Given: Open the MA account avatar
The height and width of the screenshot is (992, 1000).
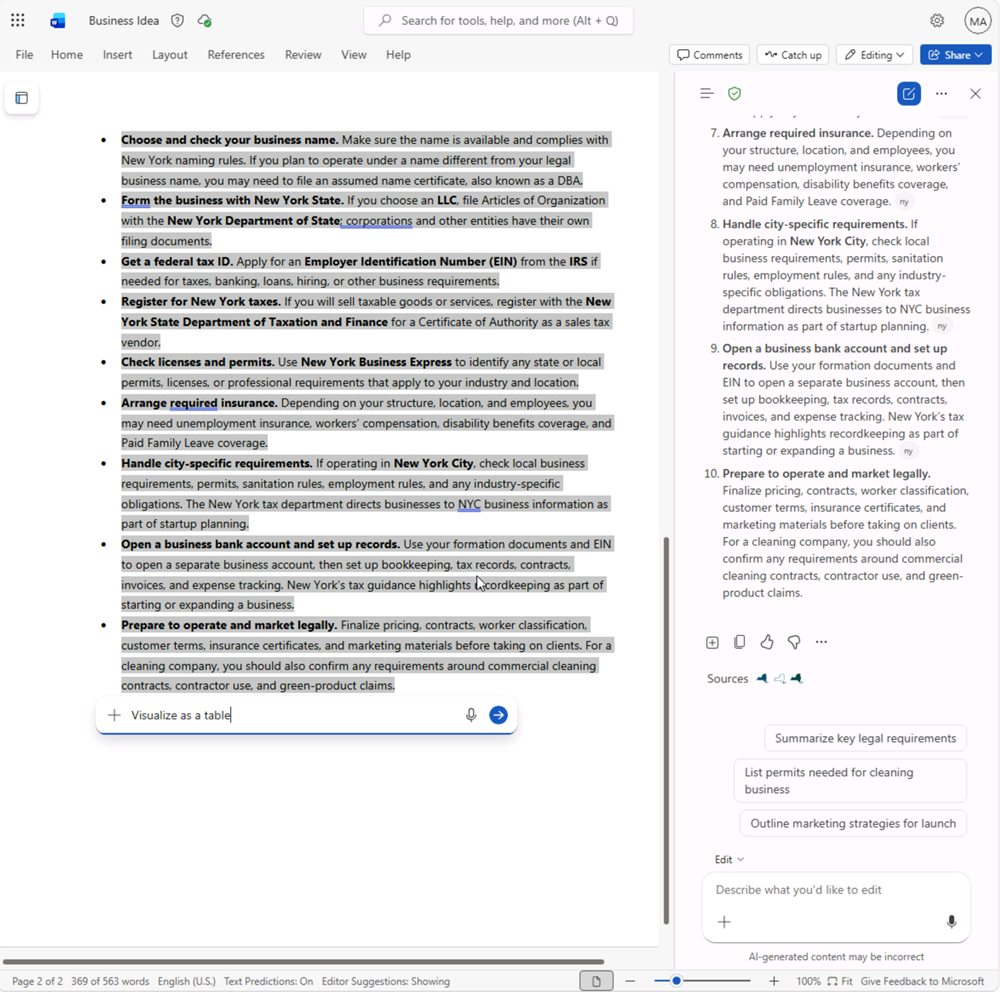Looking at the screenshot, I should tap(978, 21).
